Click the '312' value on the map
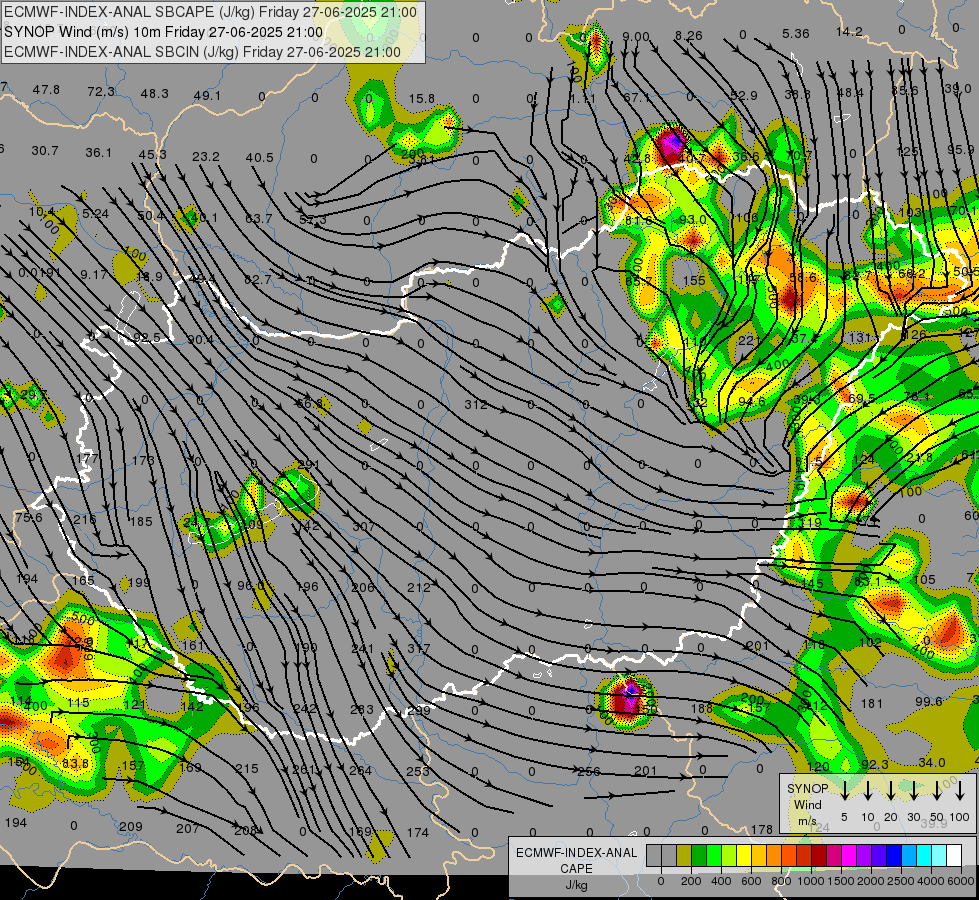The height and width of the screenshot is (900, 979). click(x=475, y=404)
